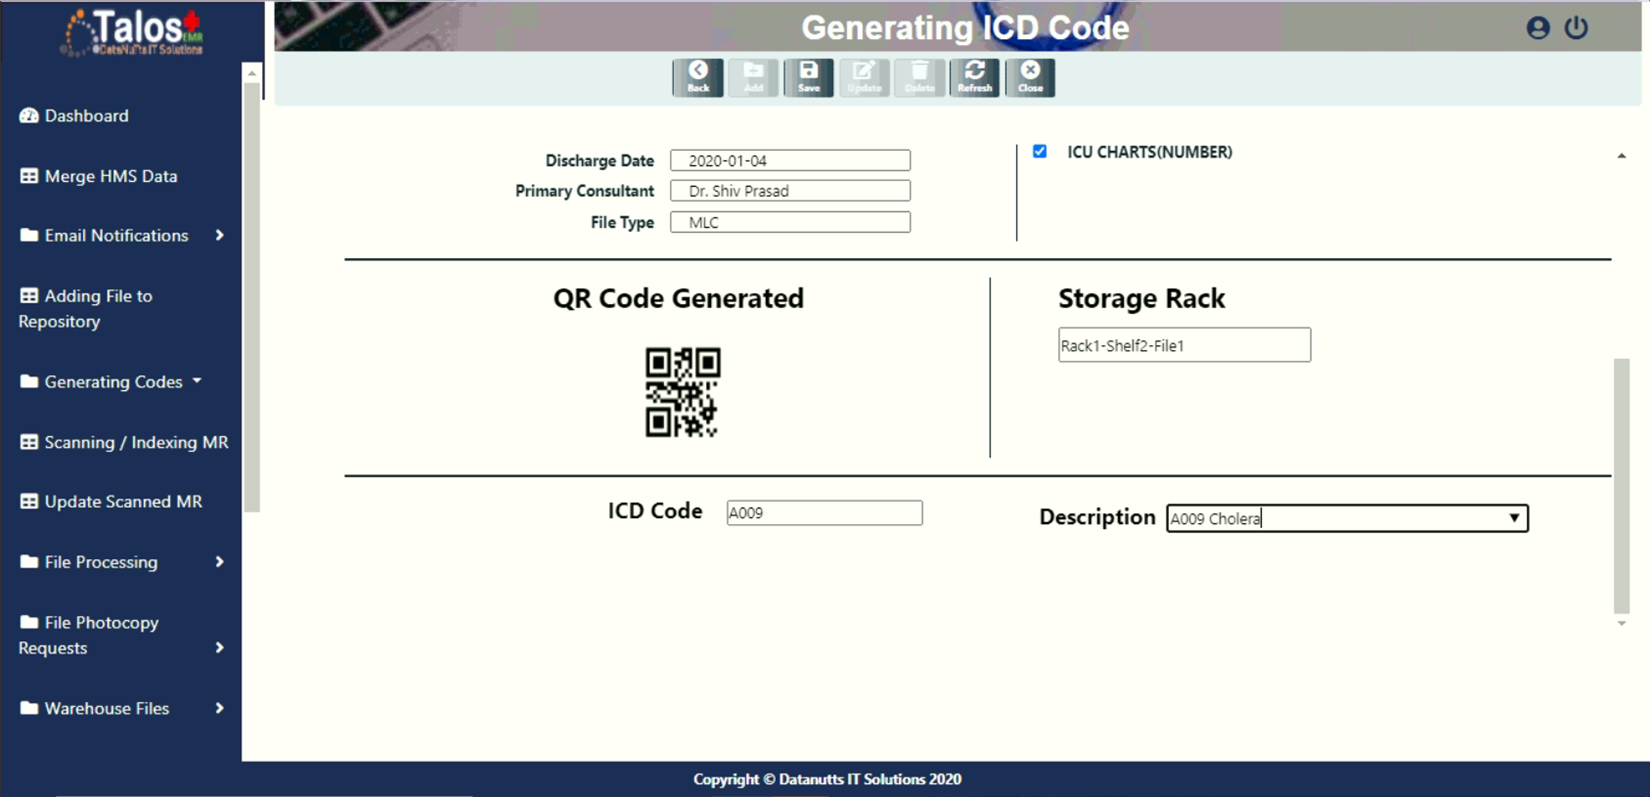The height and width of the screenshot is (797, 1650).
Task: Click the Back toolbar icon
Action: [x=698, y=77]
